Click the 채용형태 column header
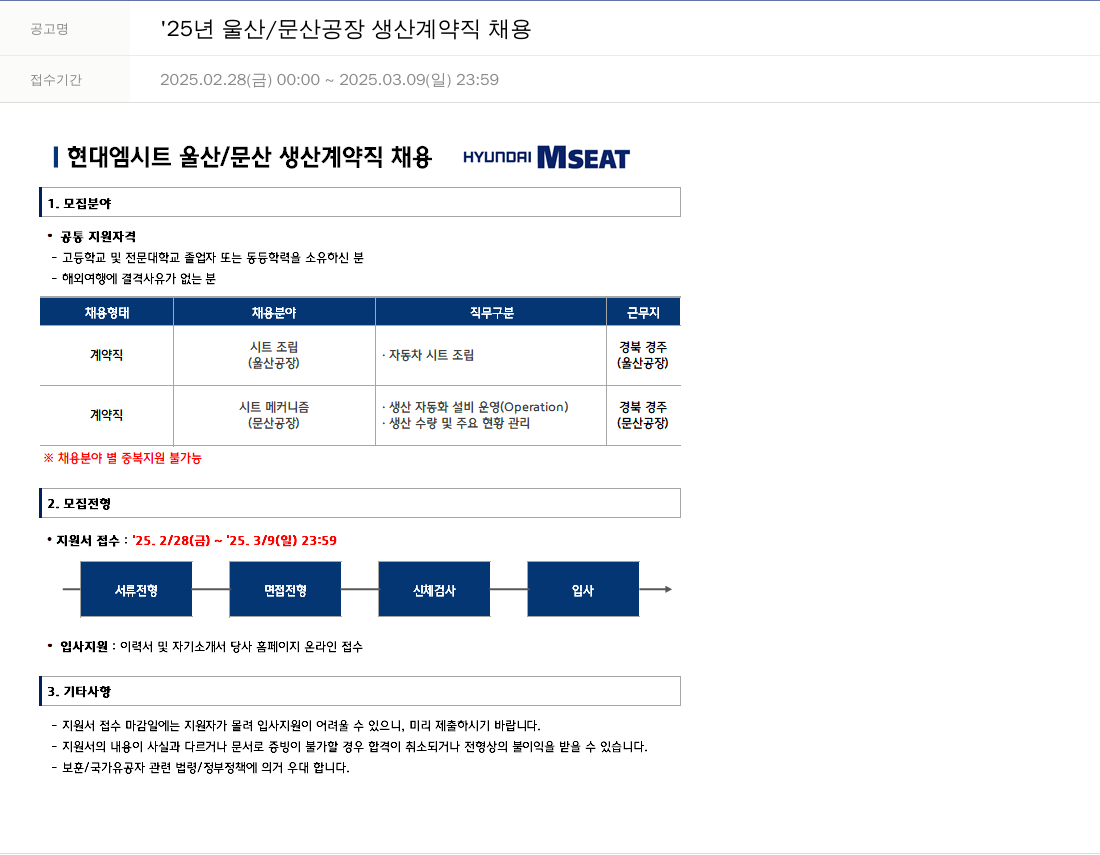The width and height of the screenshot is (1100, 855). [107, 312]
